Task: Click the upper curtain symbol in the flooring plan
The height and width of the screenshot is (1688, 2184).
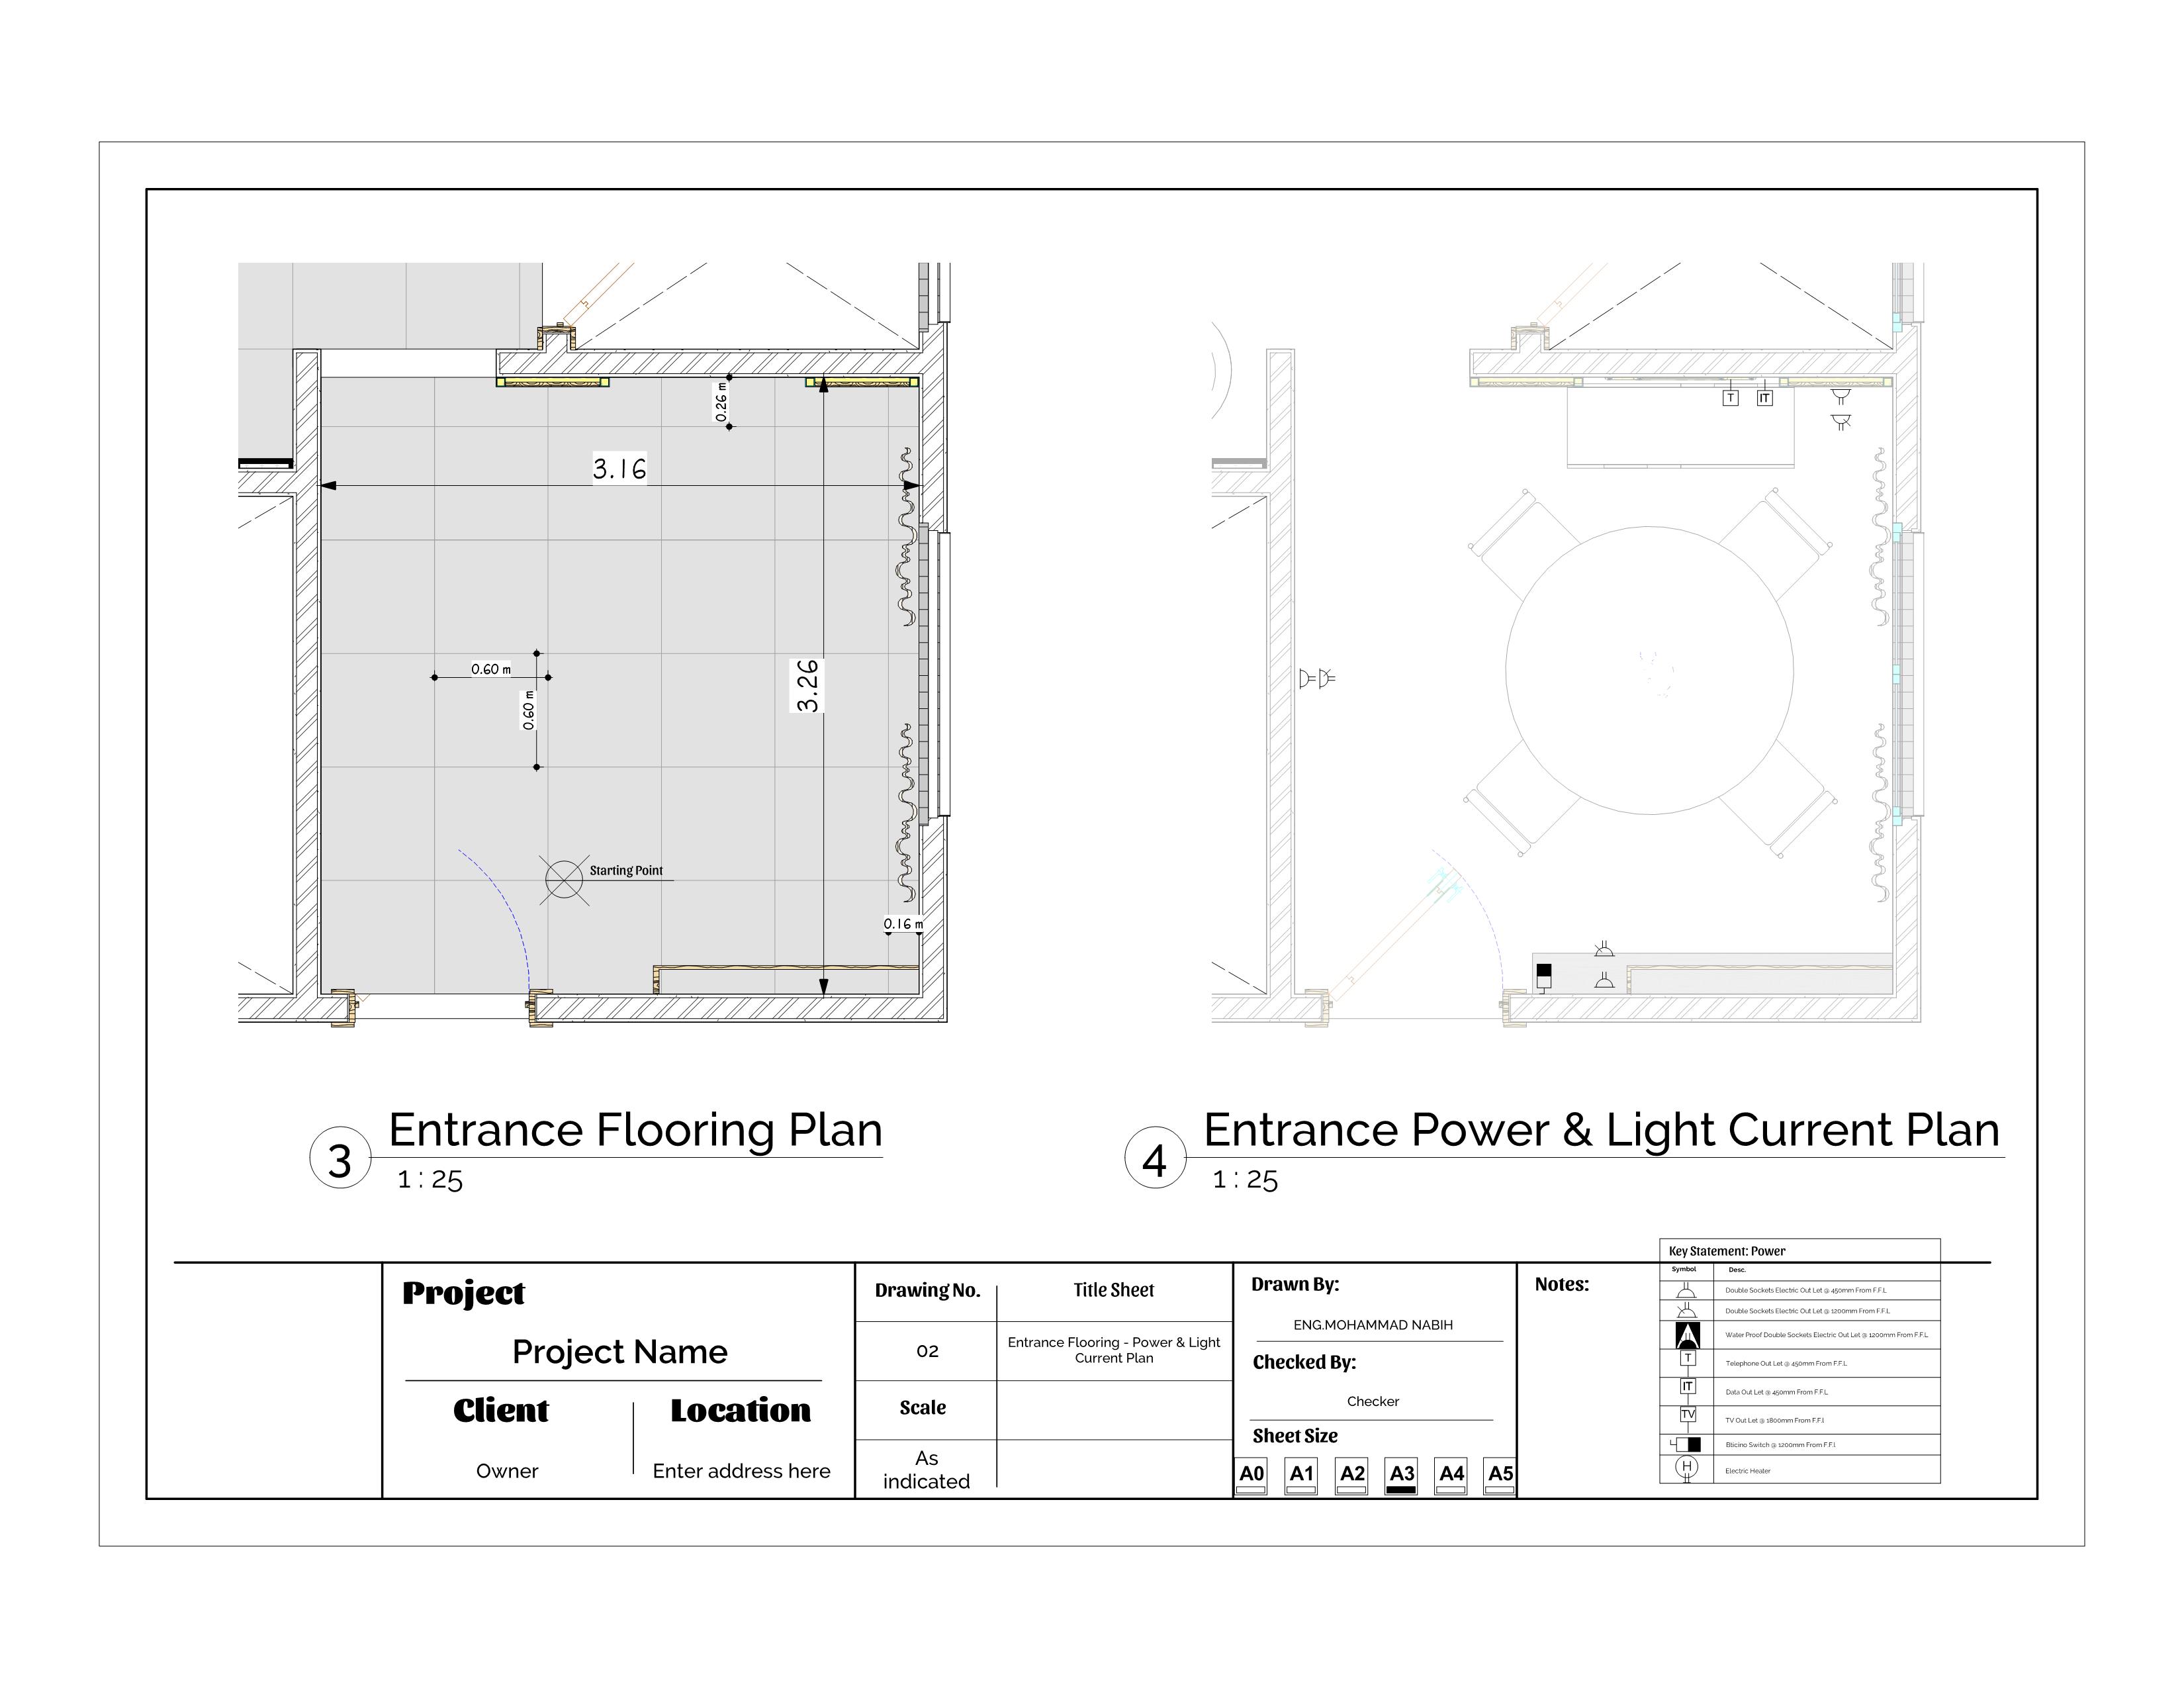Action: 906,537
